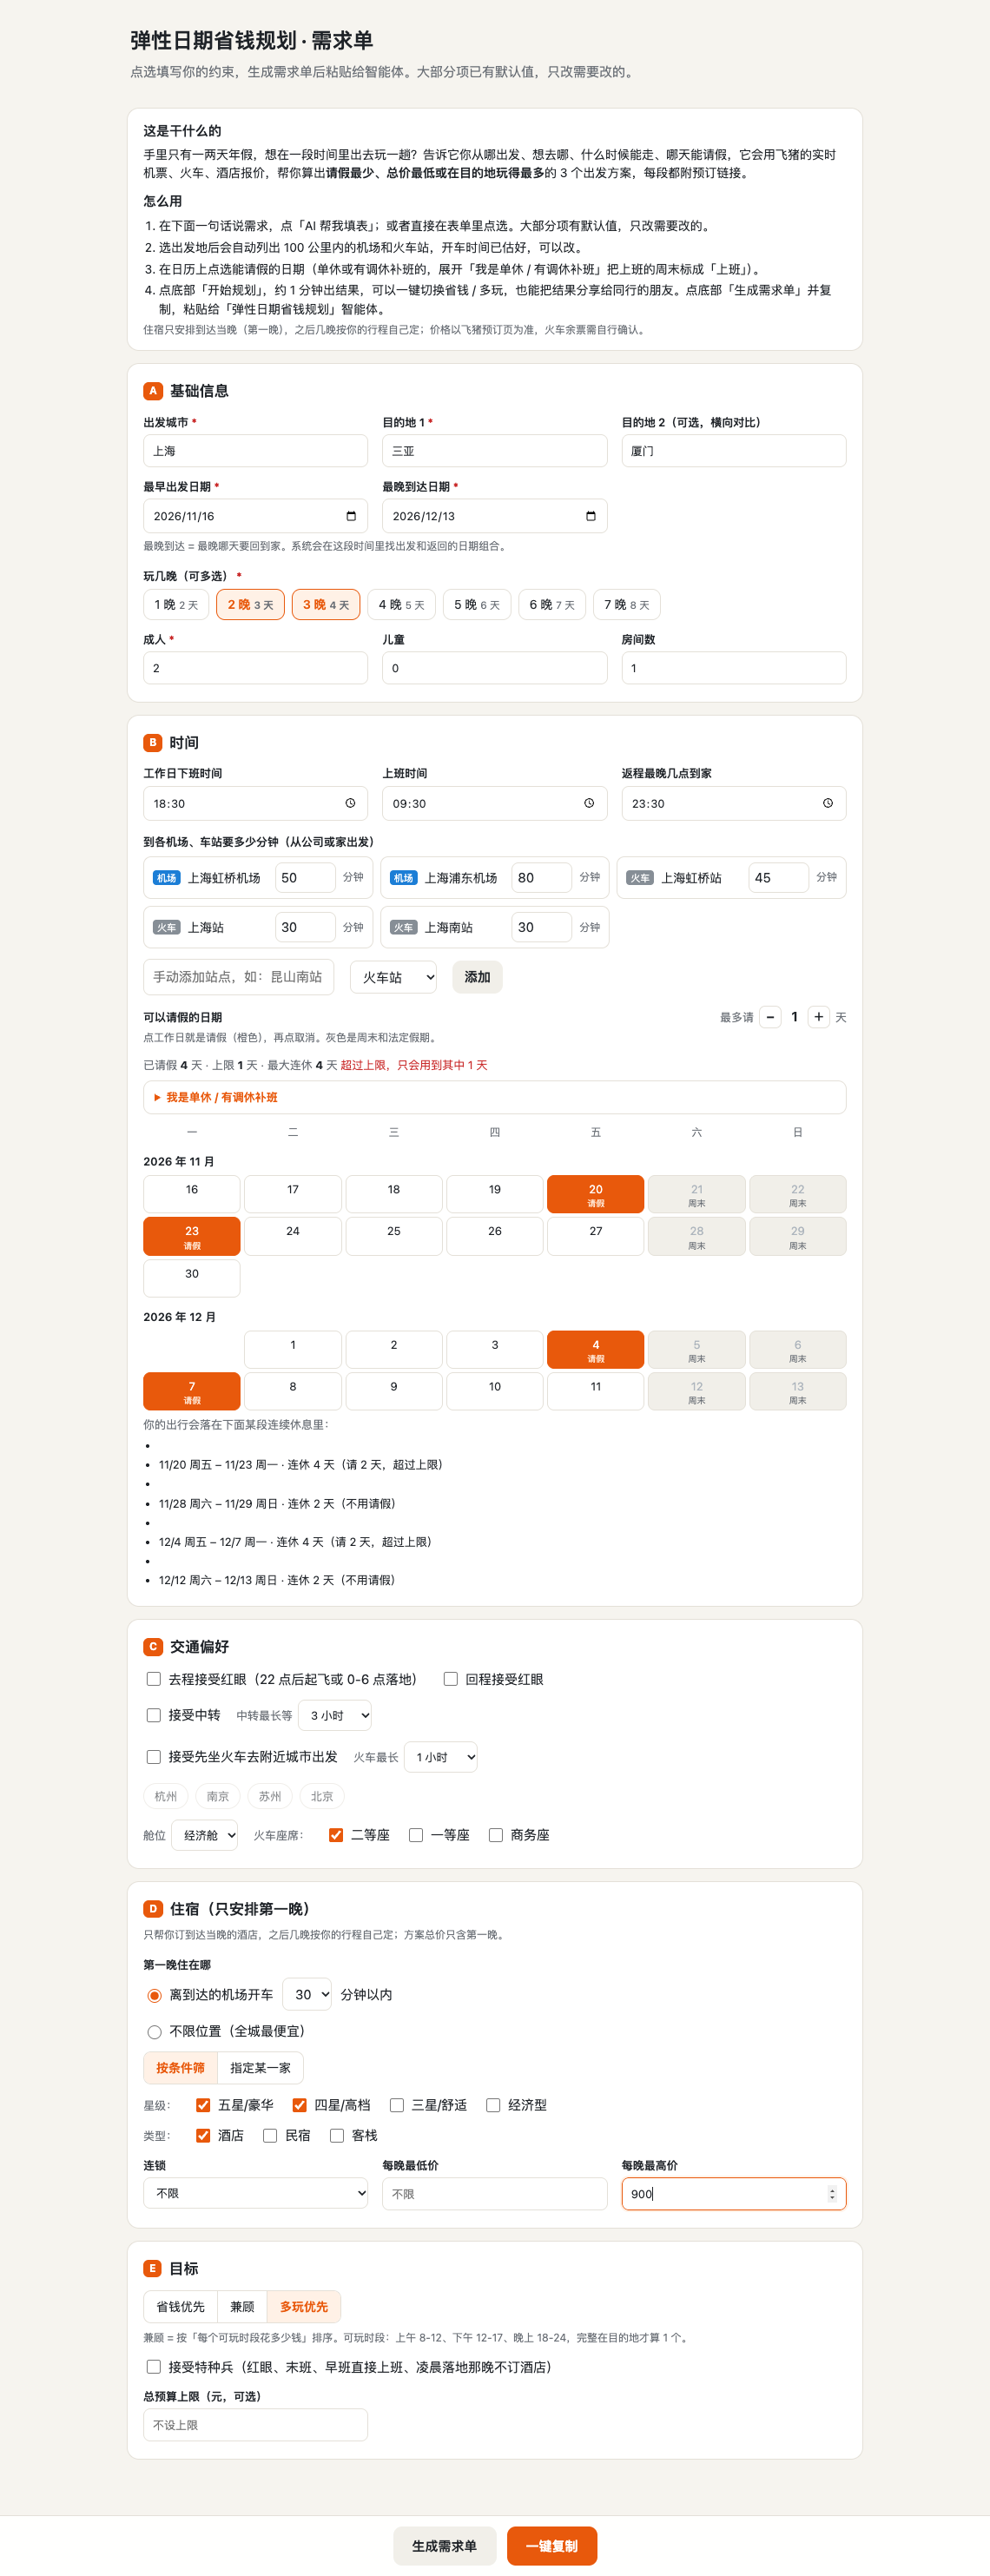This screenshot has height=2576, width=990.
Task: Click 手动添加站点 input field
Action: coord(239,977)
